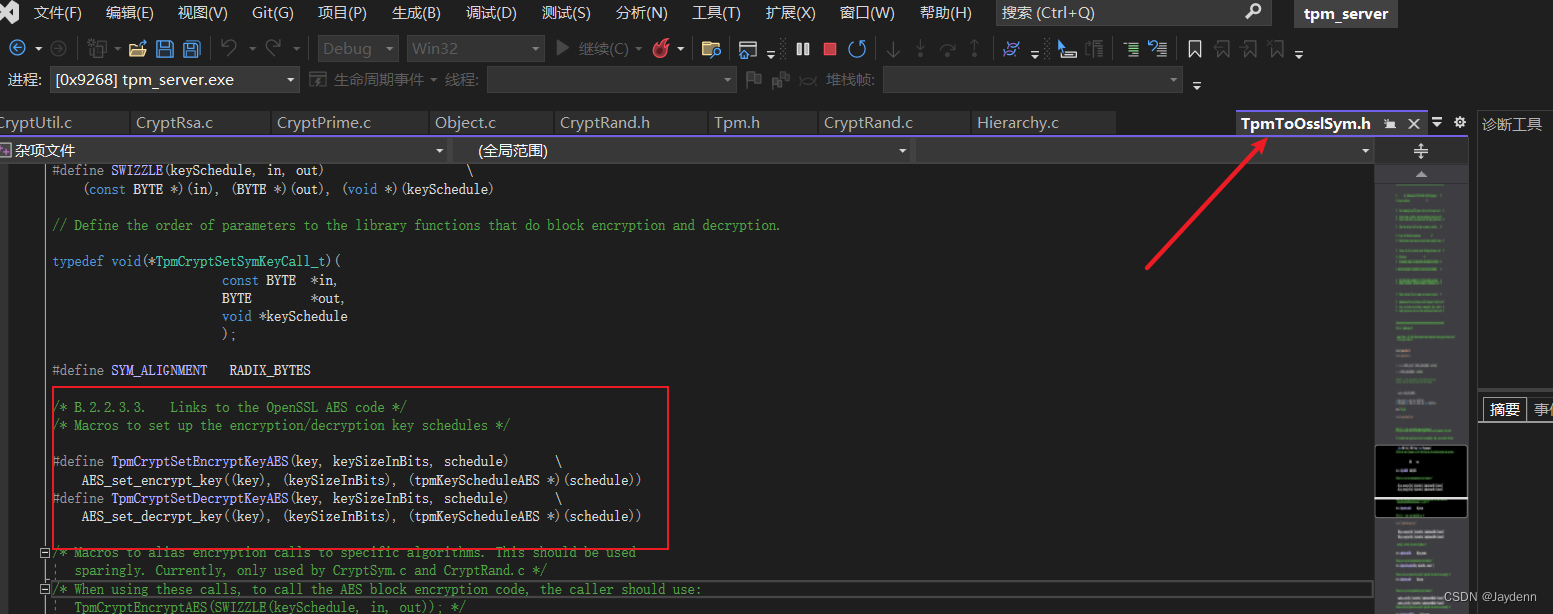The width and height of the screenshot is (1553, 614).
Task: Open the Debug configuration dropdown
Action: [x=360, y=48]
